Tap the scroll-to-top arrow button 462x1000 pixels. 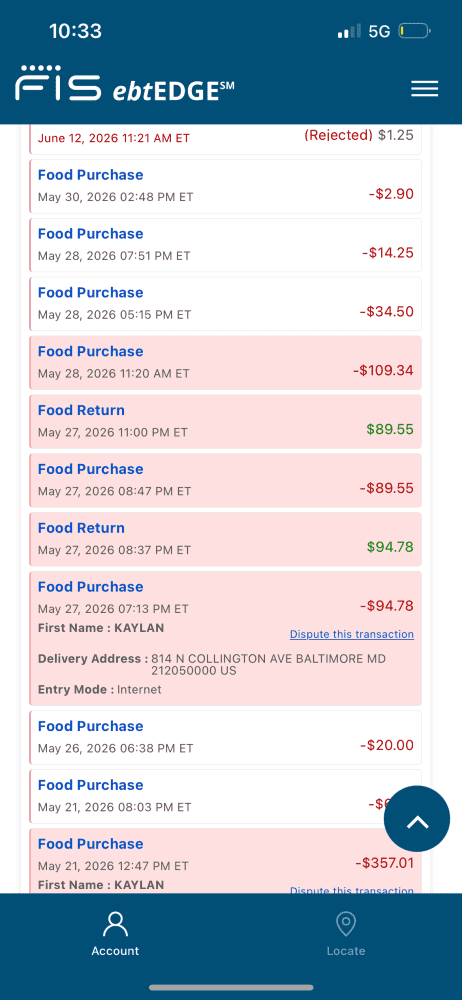[417, 819]
